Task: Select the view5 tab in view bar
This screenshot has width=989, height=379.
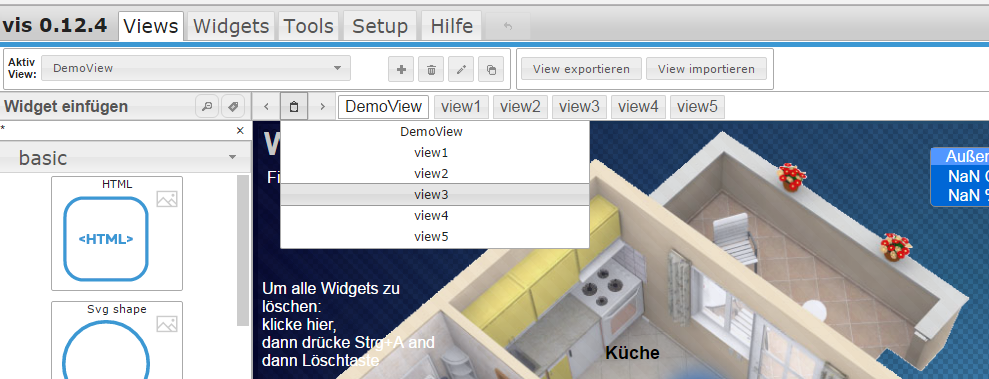Action: [x=698, y=107]
